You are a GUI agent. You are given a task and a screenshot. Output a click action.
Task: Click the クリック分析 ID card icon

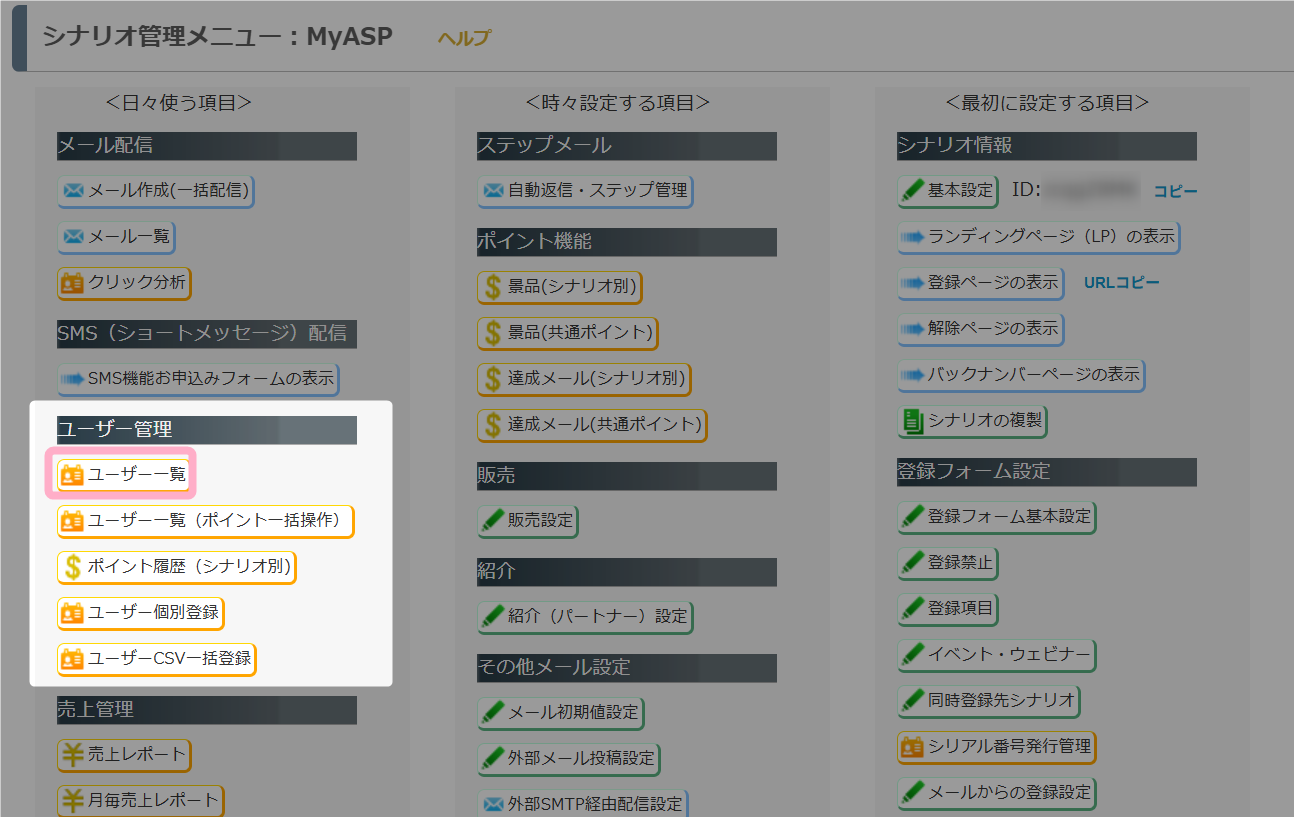pos(73,283)
